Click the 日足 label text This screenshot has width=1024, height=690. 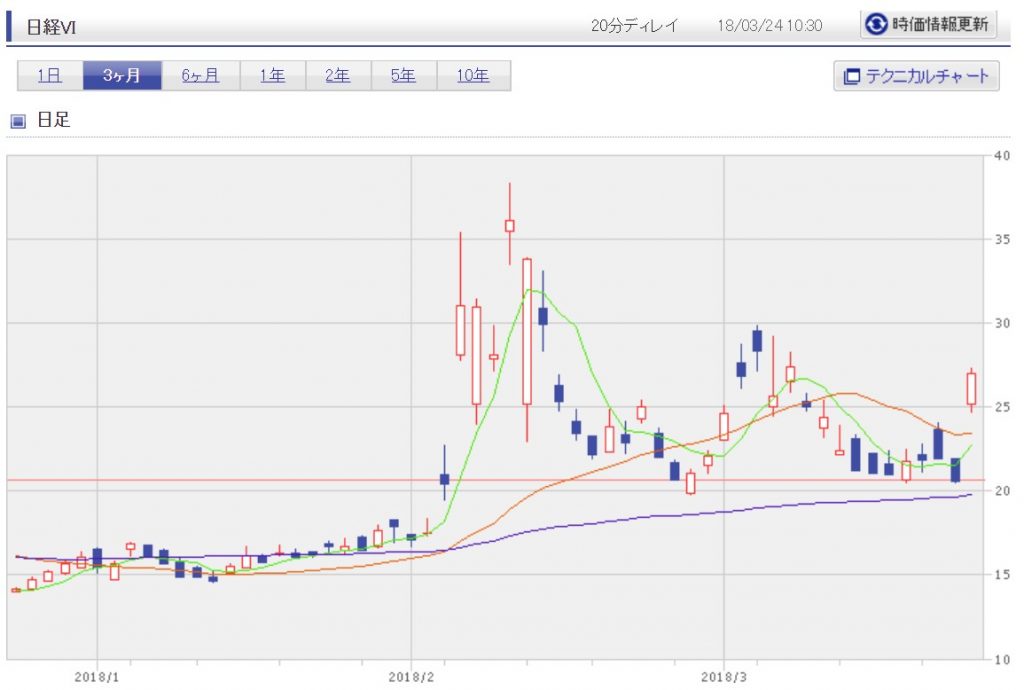pos(54,119)
